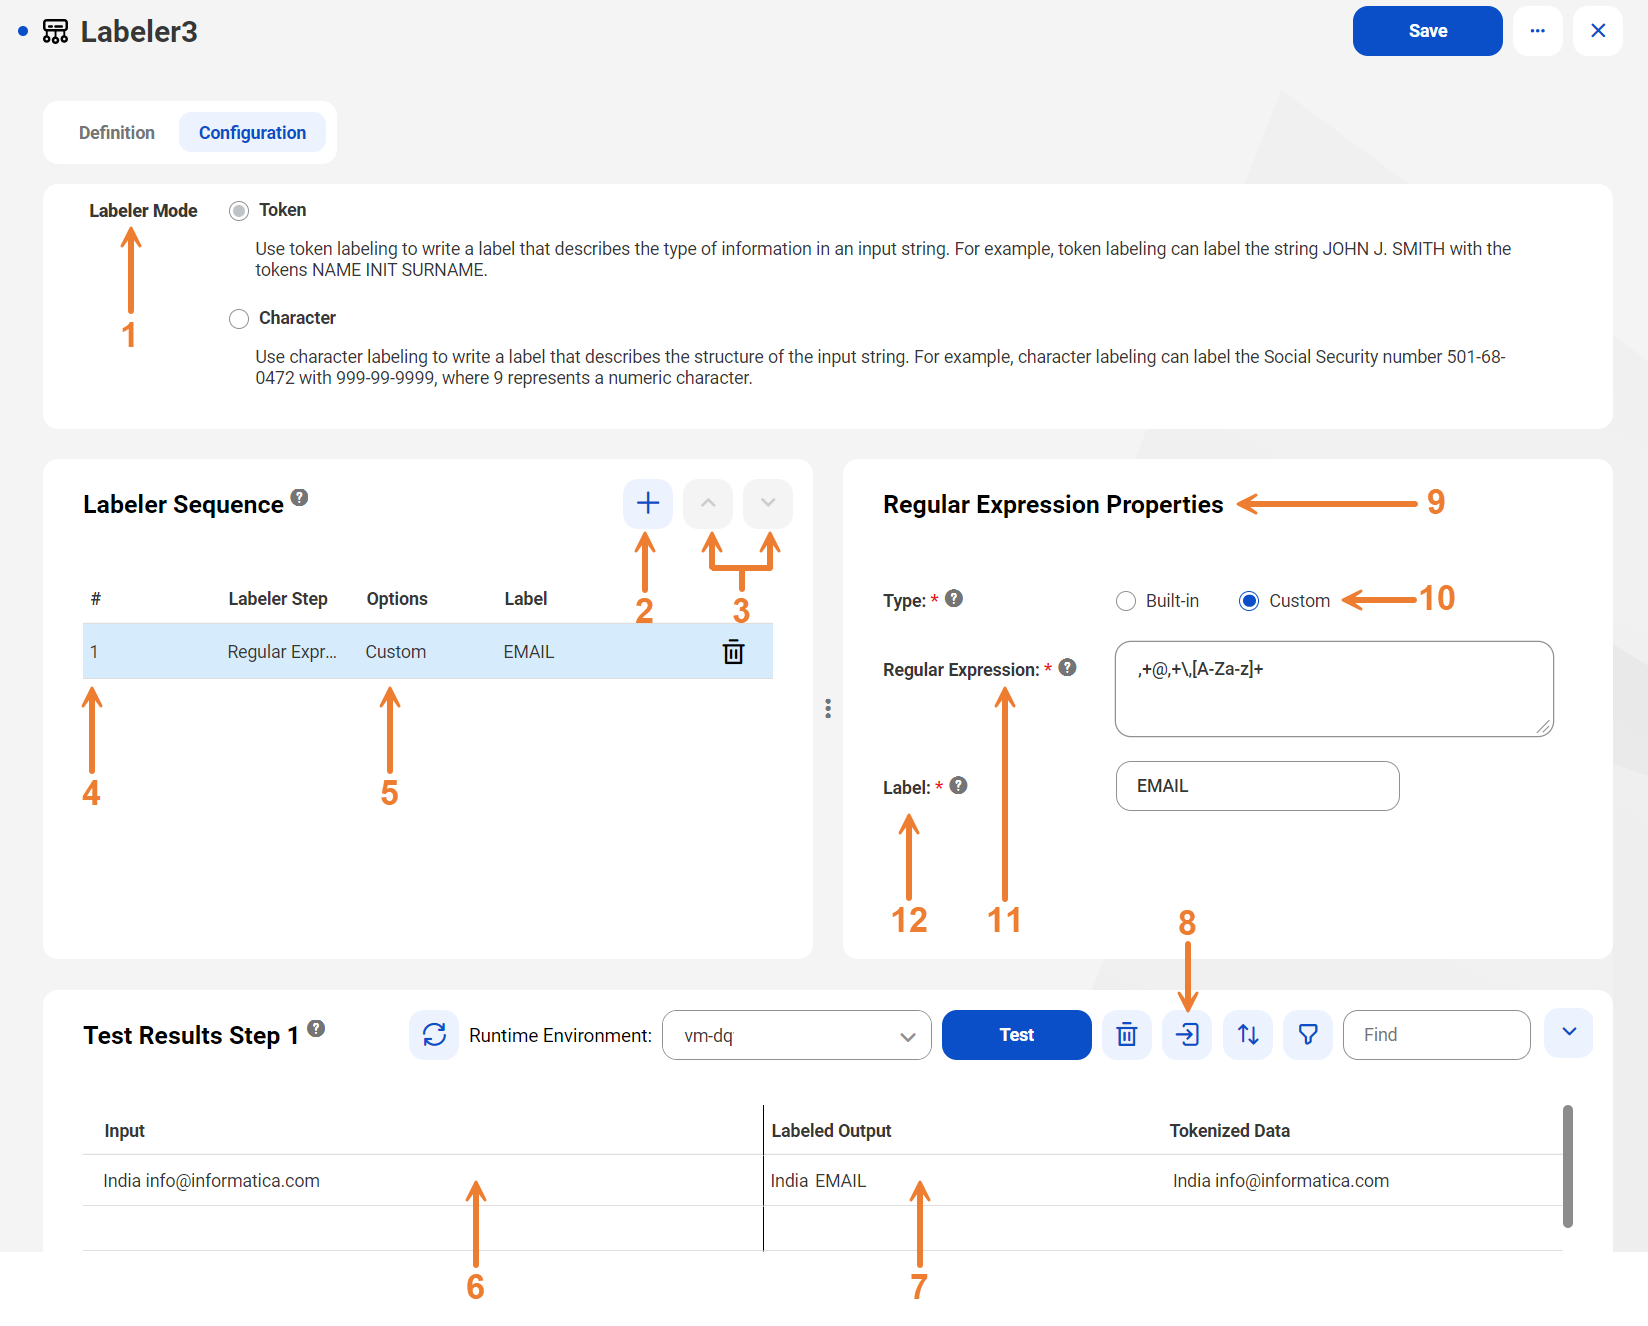Click the test results vertical scrollbar
The image size is (1648, 1326).
pos(1568,1166)
